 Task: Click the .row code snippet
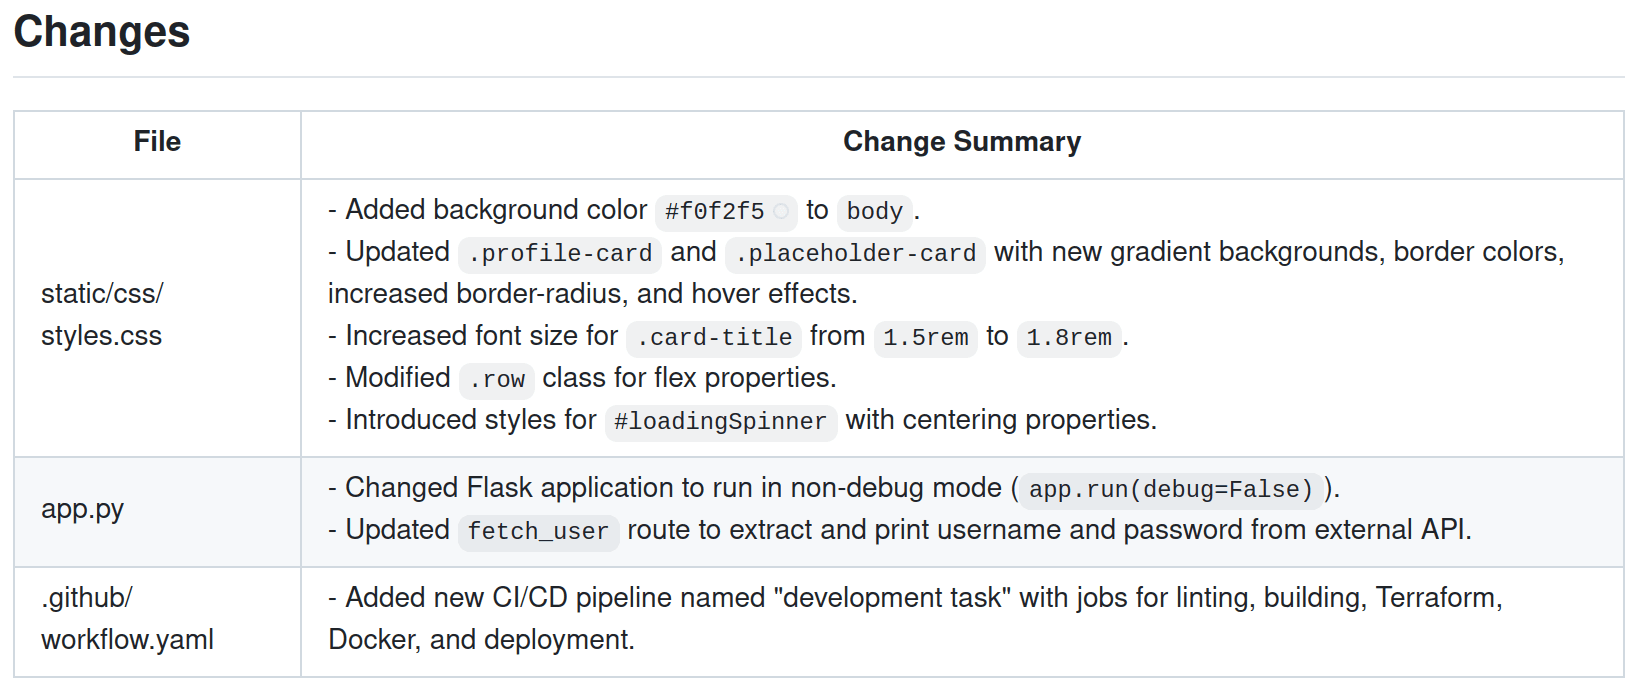(x=497, y=380)
